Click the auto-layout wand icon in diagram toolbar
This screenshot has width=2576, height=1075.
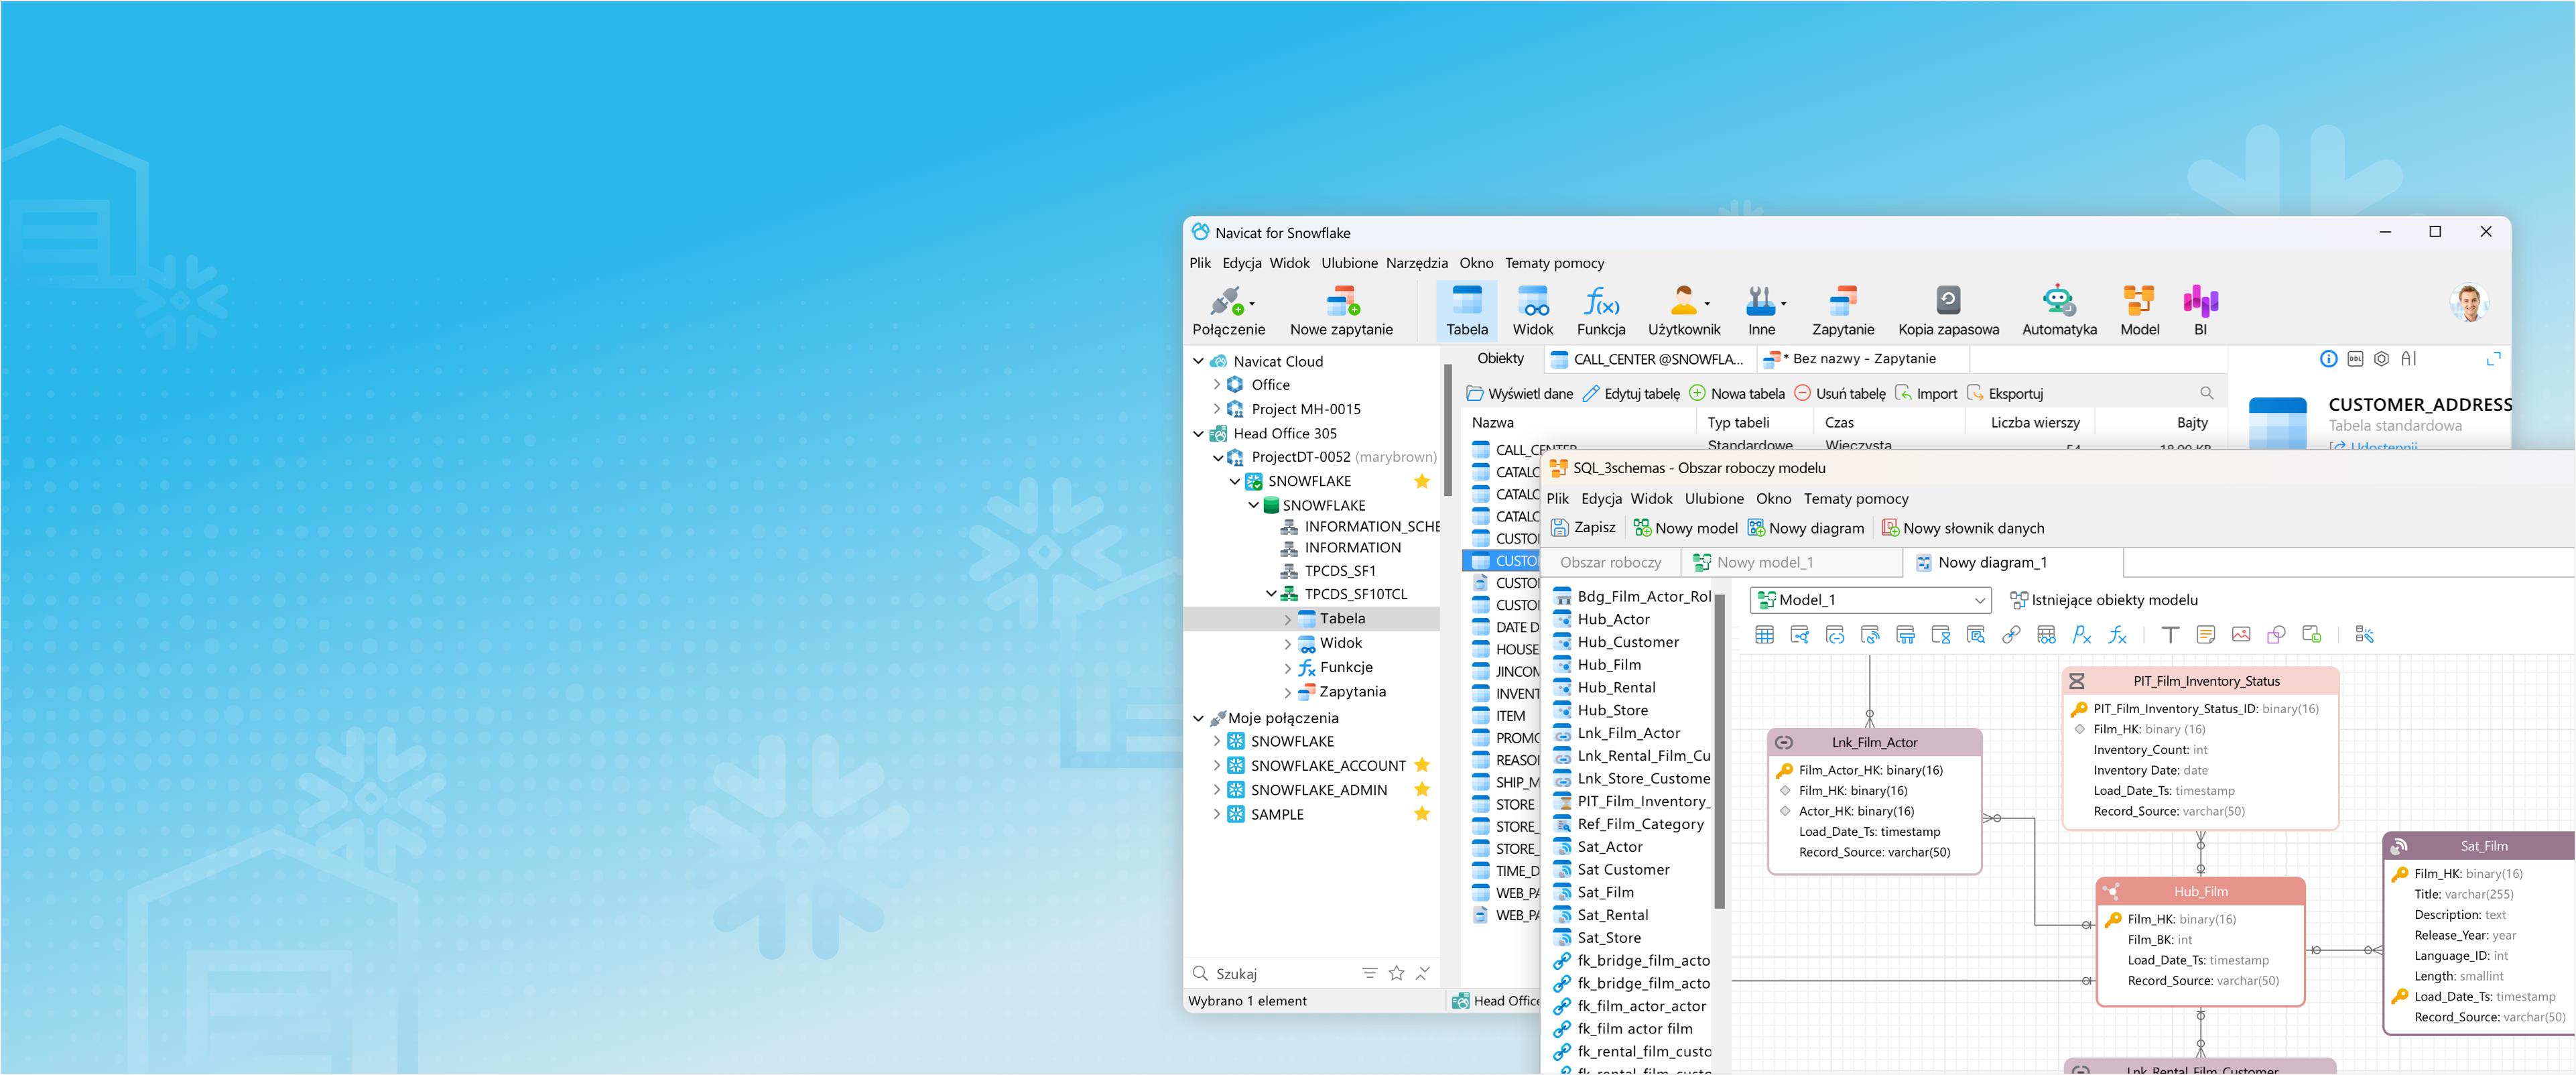coord(2364,635)
